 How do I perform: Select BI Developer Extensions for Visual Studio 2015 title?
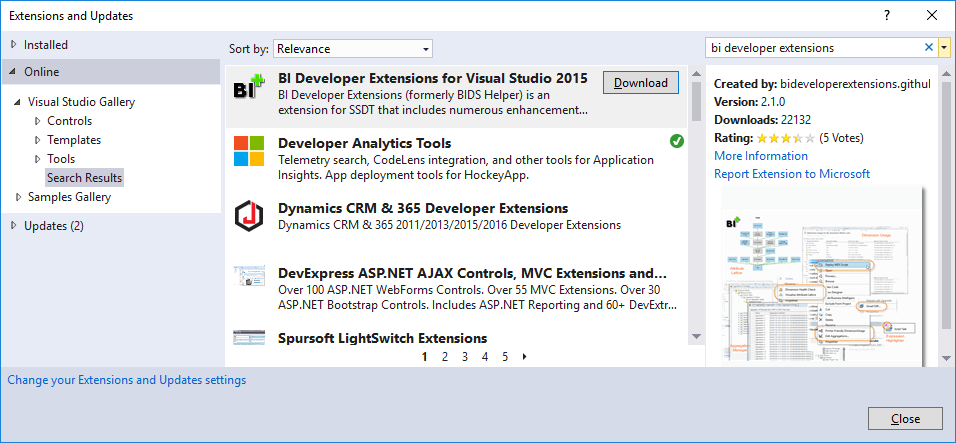point(433,78)
